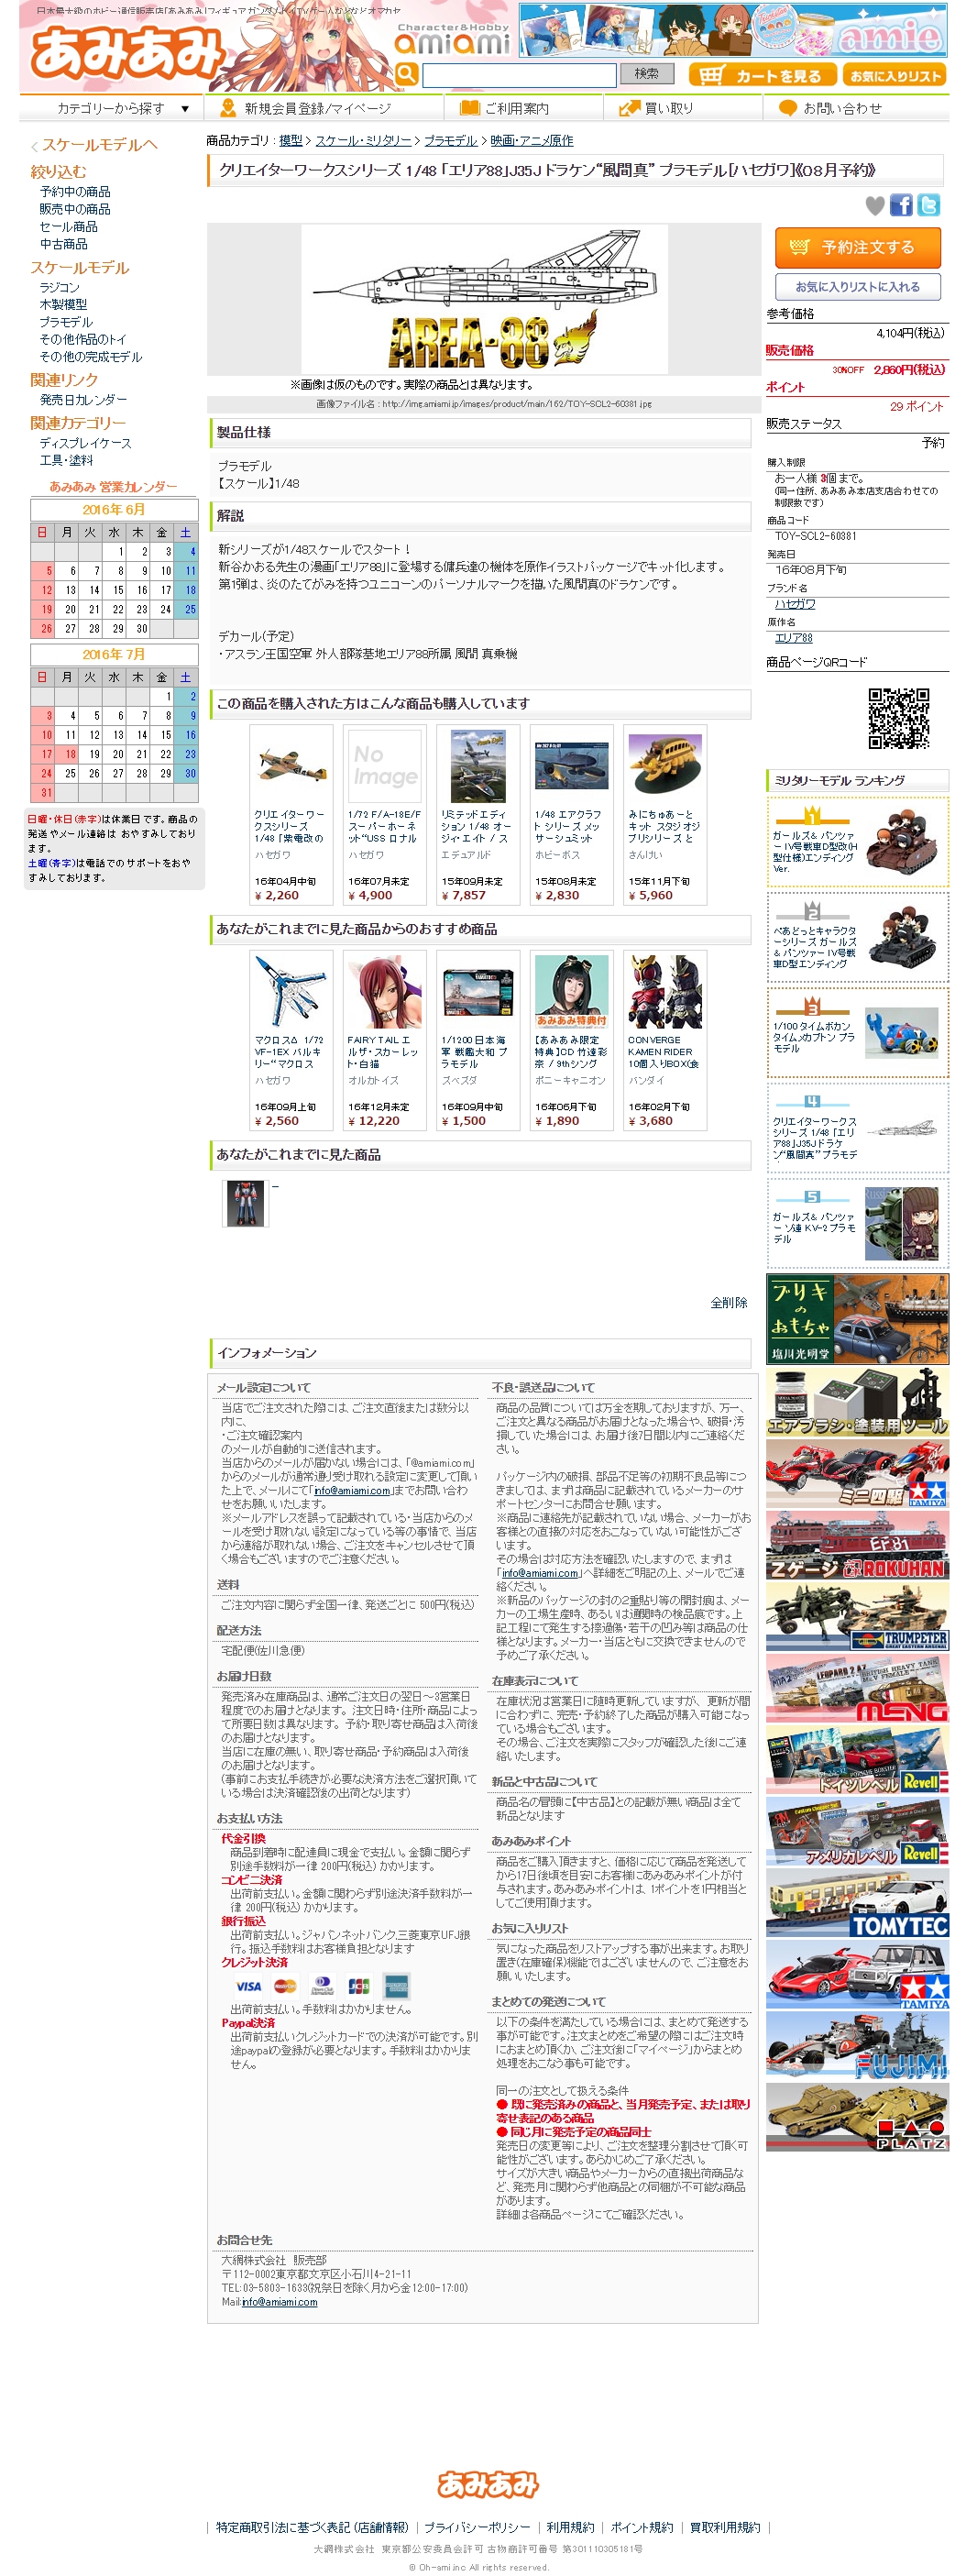Open the お気に入りリスト button in header
The width and height of the screenshot is (977, 2576).
[894, 75]
